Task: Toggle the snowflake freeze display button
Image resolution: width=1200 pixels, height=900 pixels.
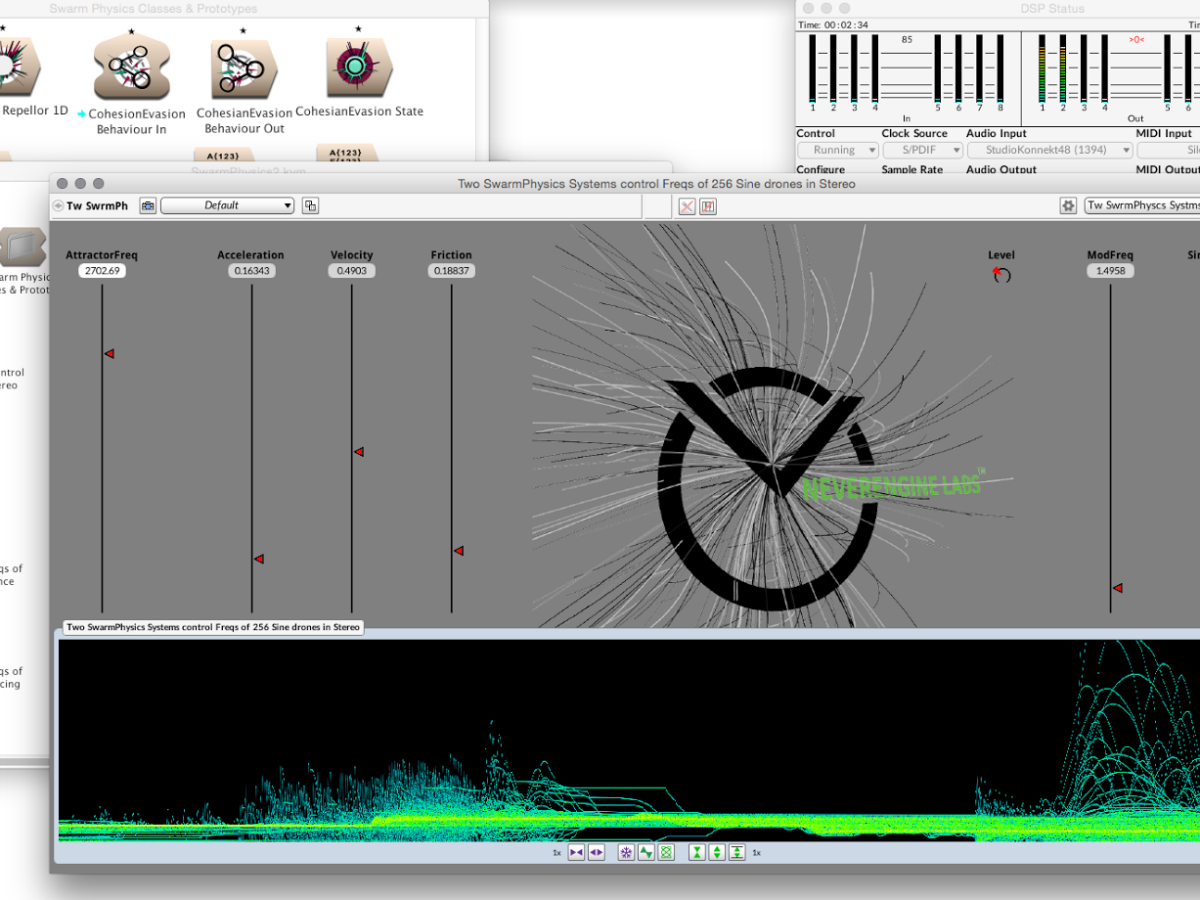Action: point(626,852)
